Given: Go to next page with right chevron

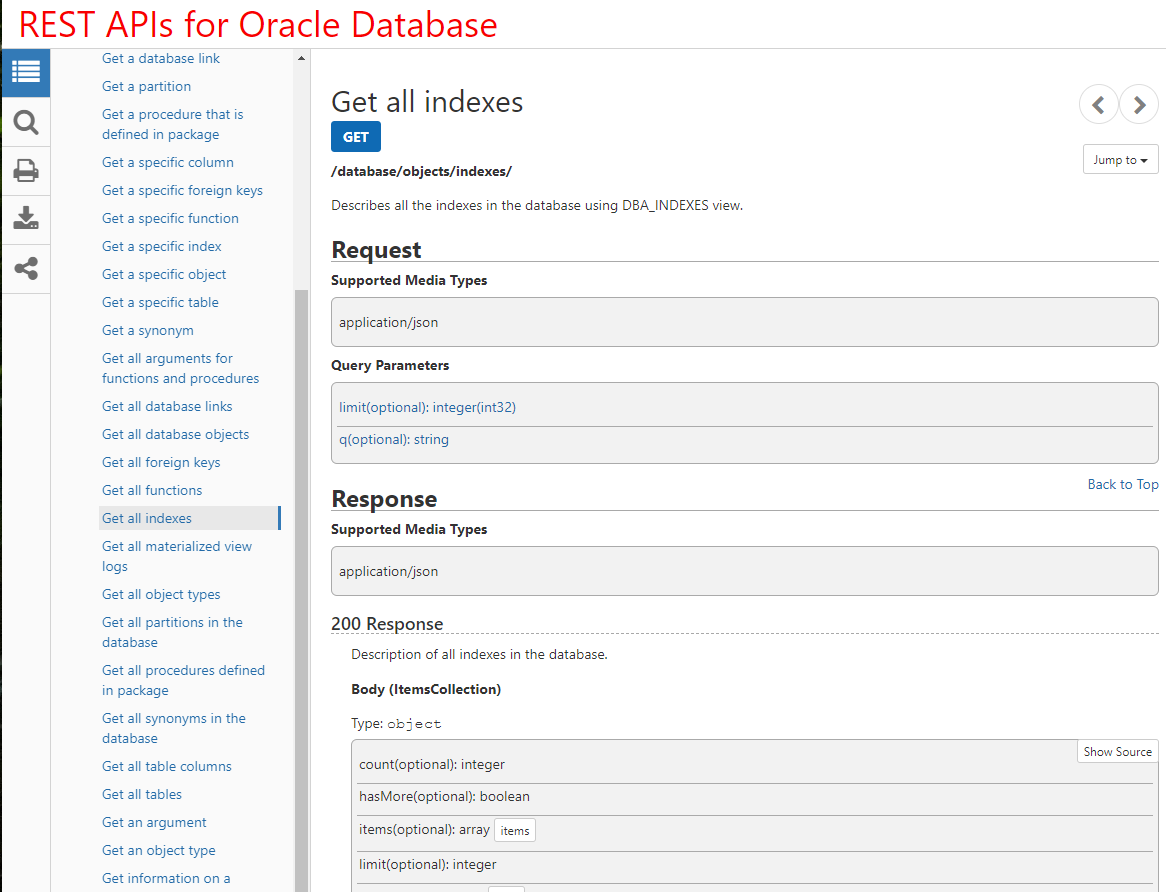Looking at the screenshot, I should [x=1138, y=106].
